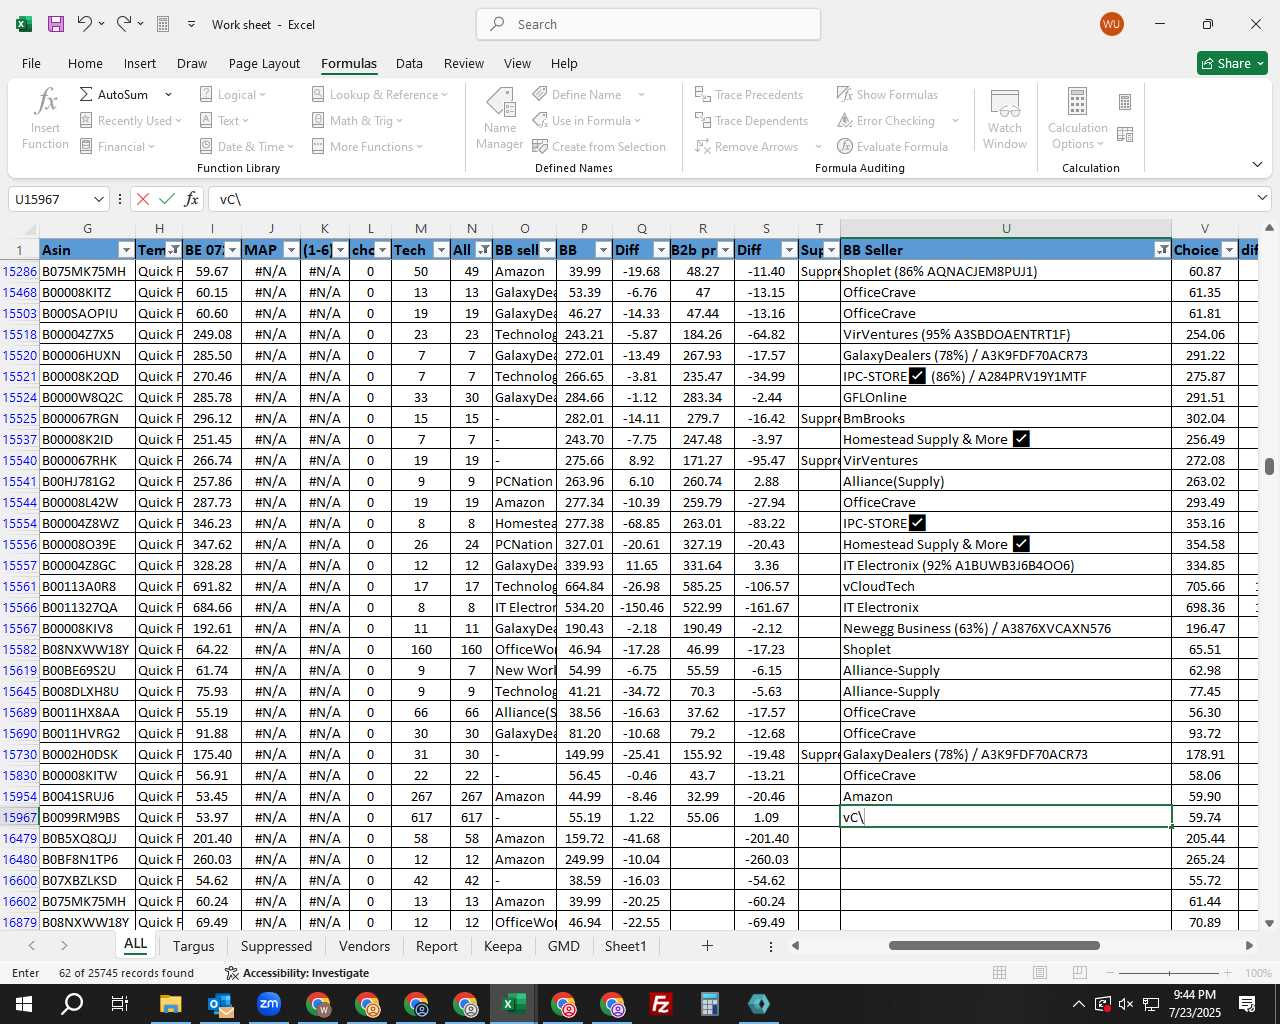The image size is (1280, 1024).
Task: Click Trace Dependents
Action: [x=751, y=120]
